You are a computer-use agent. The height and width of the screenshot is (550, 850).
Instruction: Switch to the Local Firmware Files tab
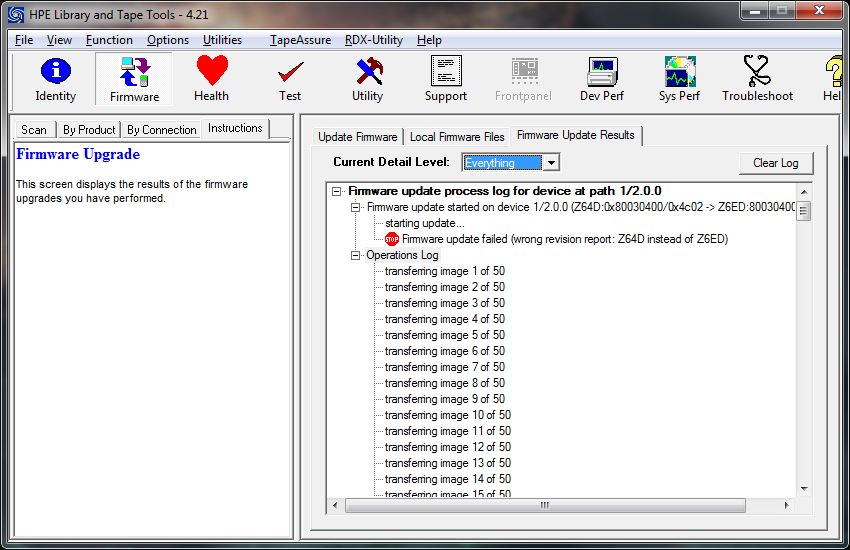tap(457, 137)
